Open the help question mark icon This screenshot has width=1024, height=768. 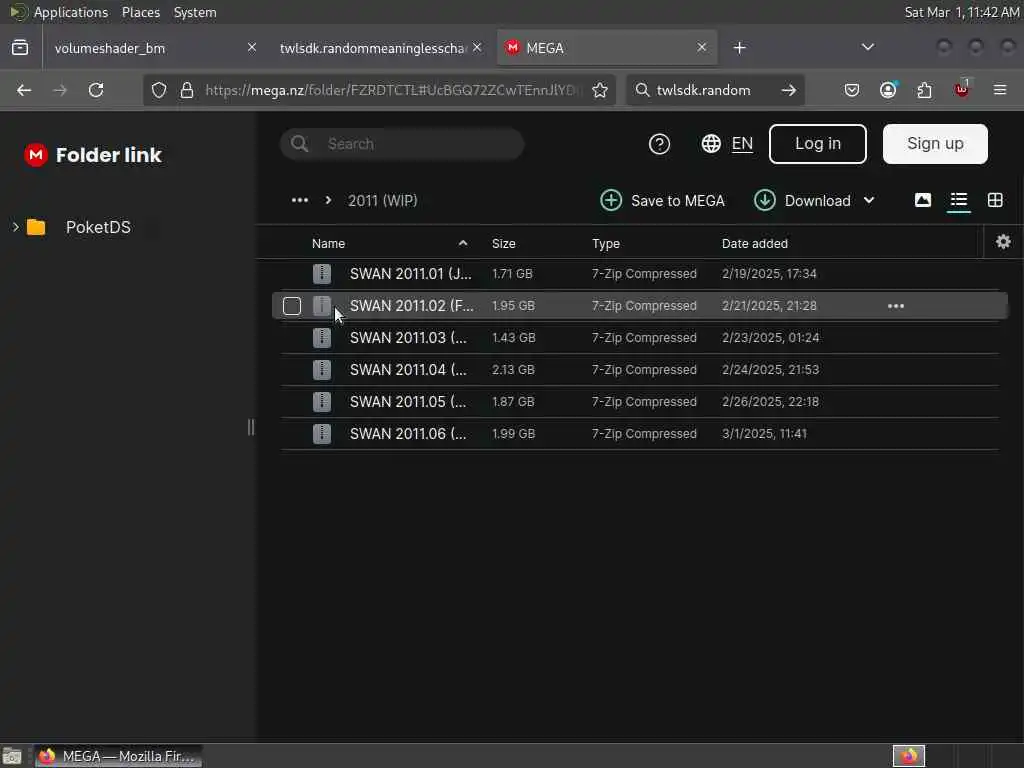point(659,144)
